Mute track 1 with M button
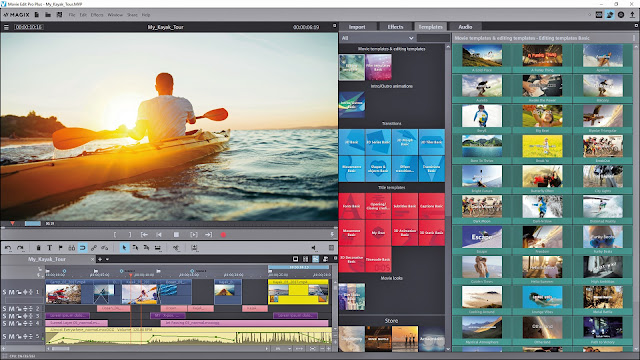Viewport: 640px width, 360px height. [11, 292]
